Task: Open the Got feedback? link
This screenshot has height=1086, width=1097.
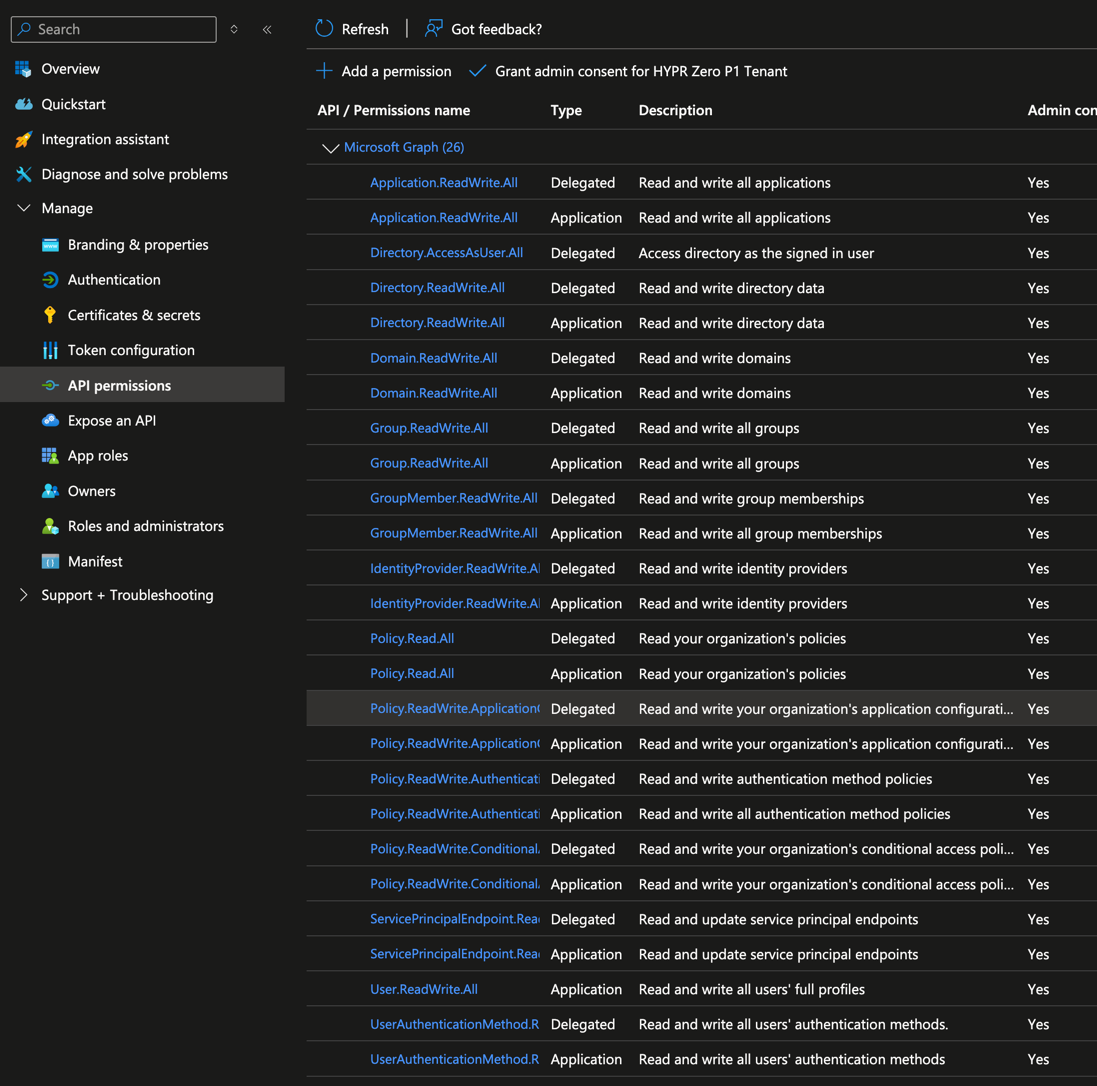Action: pos(483,29)
